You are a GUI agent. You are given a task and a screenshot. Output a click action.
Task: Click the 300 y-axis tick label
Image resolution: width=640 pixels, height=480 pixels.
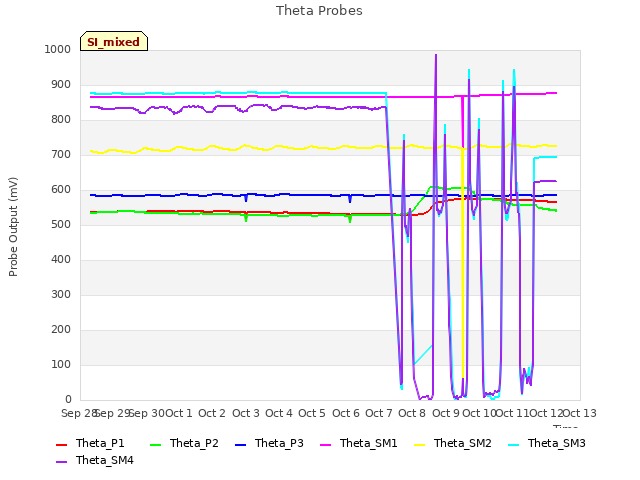61,295
